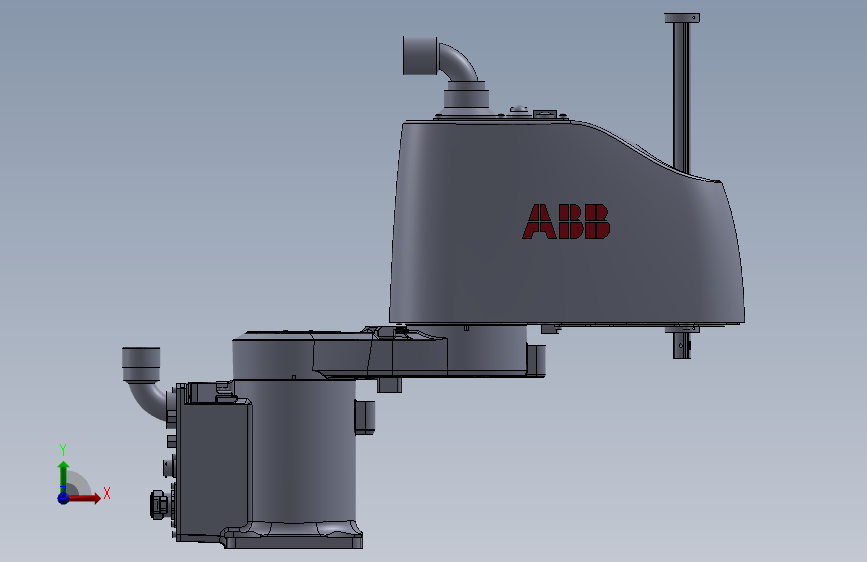867x562 pixels.
Task: Click the green Y axis of the orientation triad
Action: coord(64,476)
